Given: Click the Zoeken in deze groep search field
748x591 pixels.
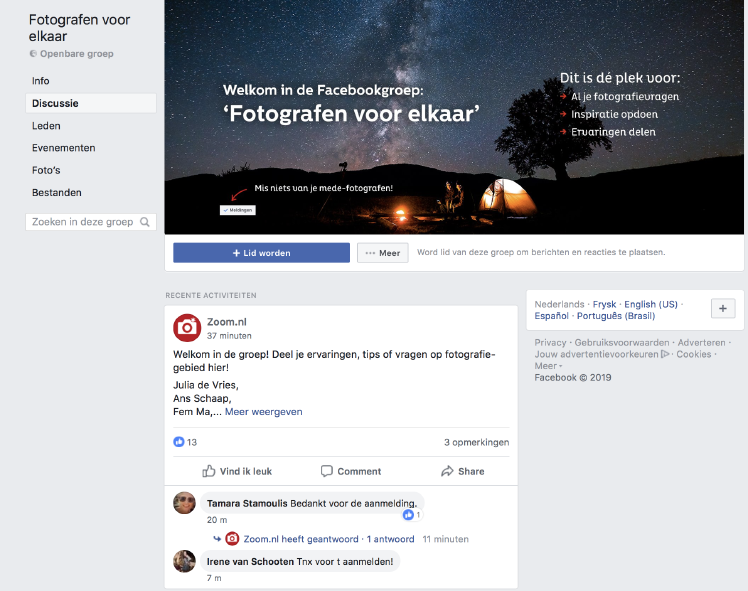Looking at the screenshot, I should click(x=91, y=222).
